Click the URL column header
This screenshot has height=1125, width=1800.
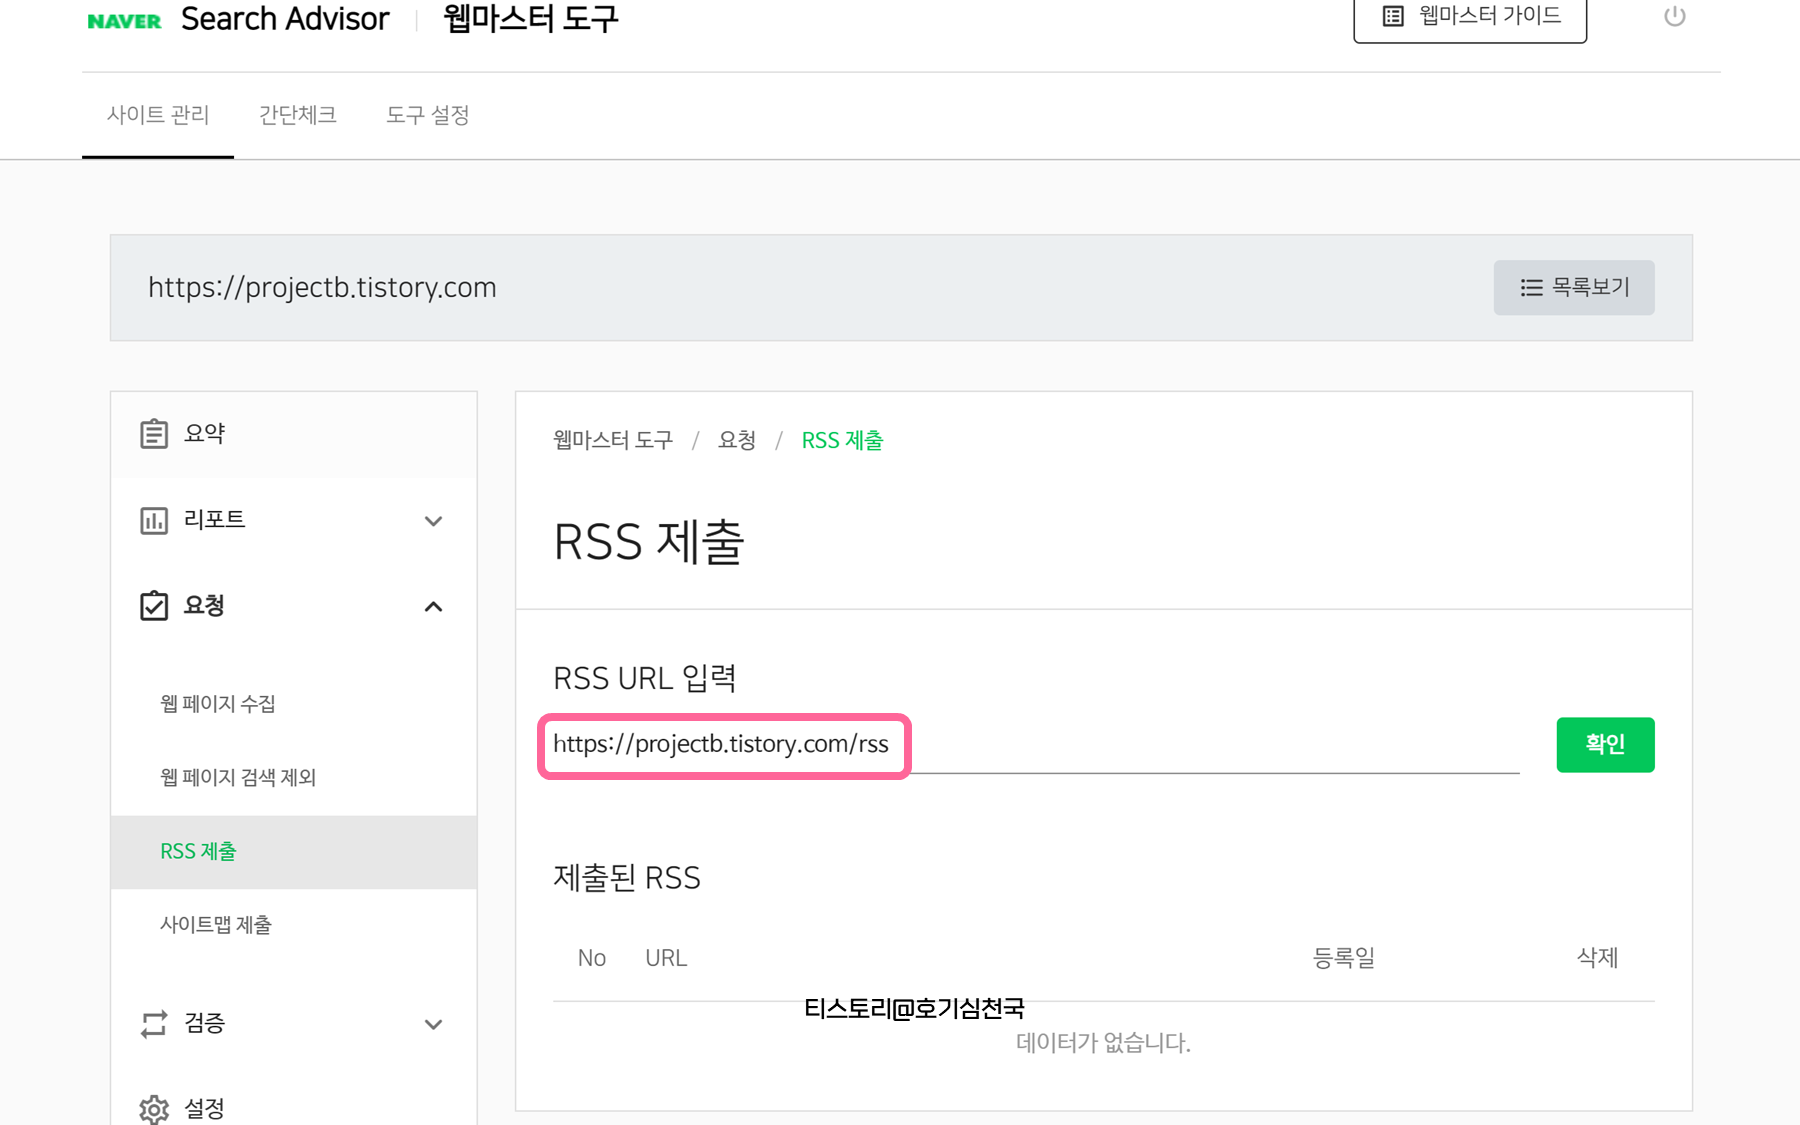click(x=666, y=959)
